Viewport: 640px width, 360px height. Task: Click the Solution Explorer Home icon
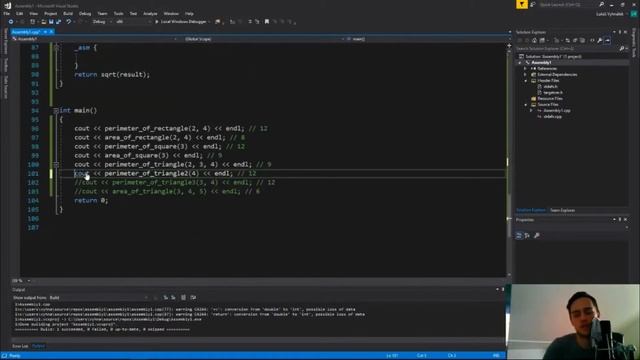click(x=534, y=40)
